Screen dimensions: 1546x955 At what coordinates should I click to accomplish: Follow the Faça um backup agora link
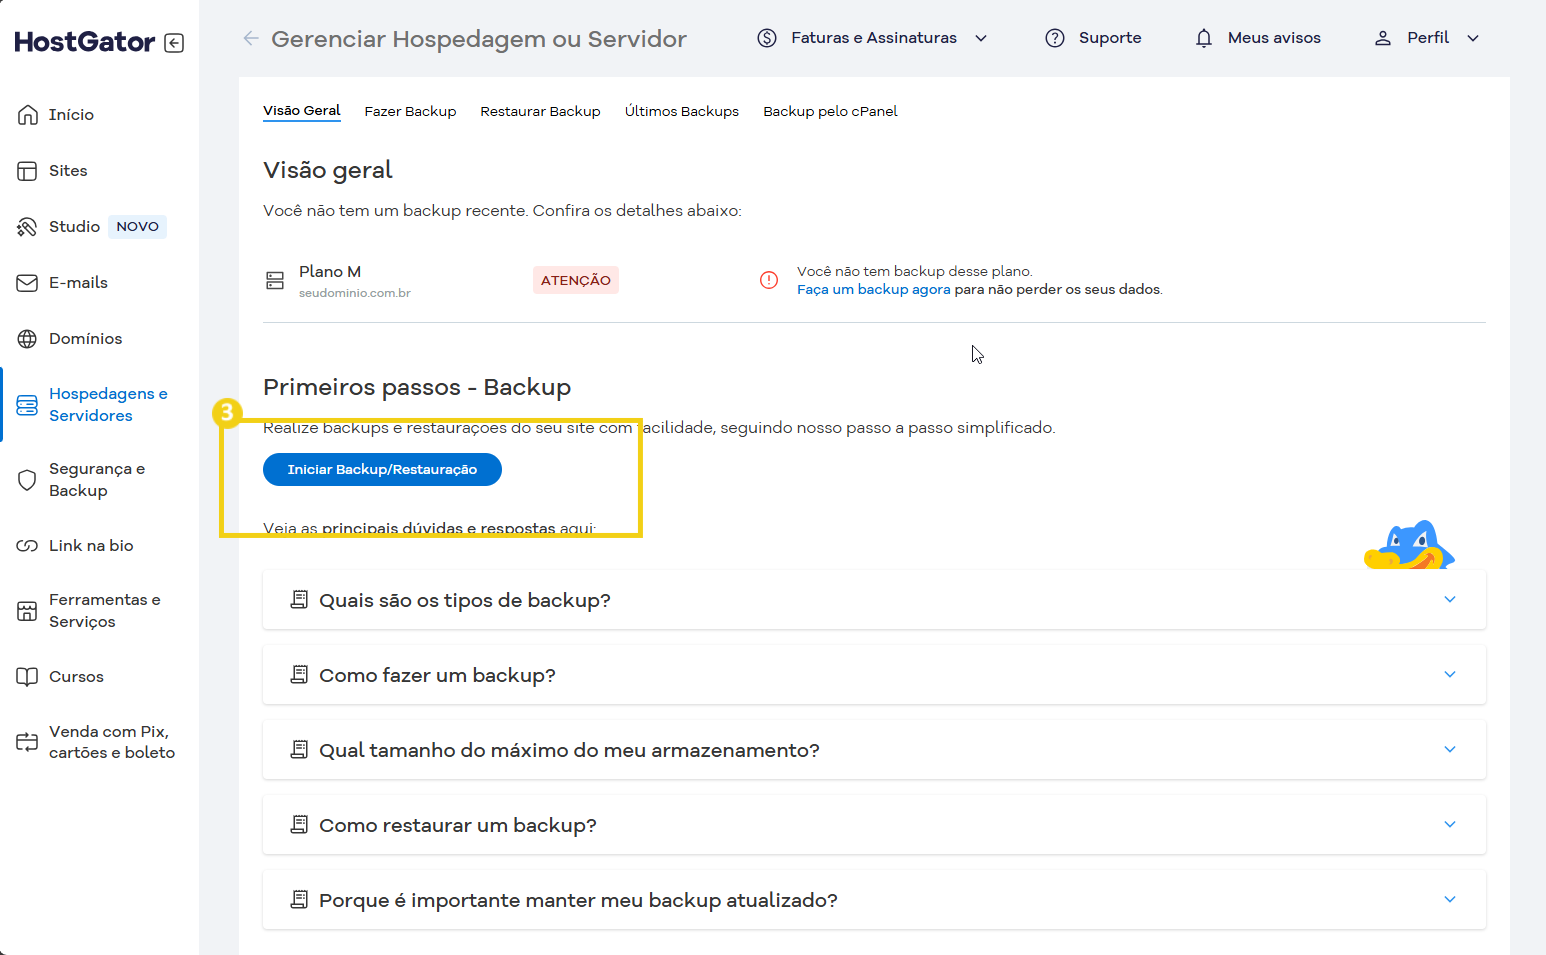[874, 290]
